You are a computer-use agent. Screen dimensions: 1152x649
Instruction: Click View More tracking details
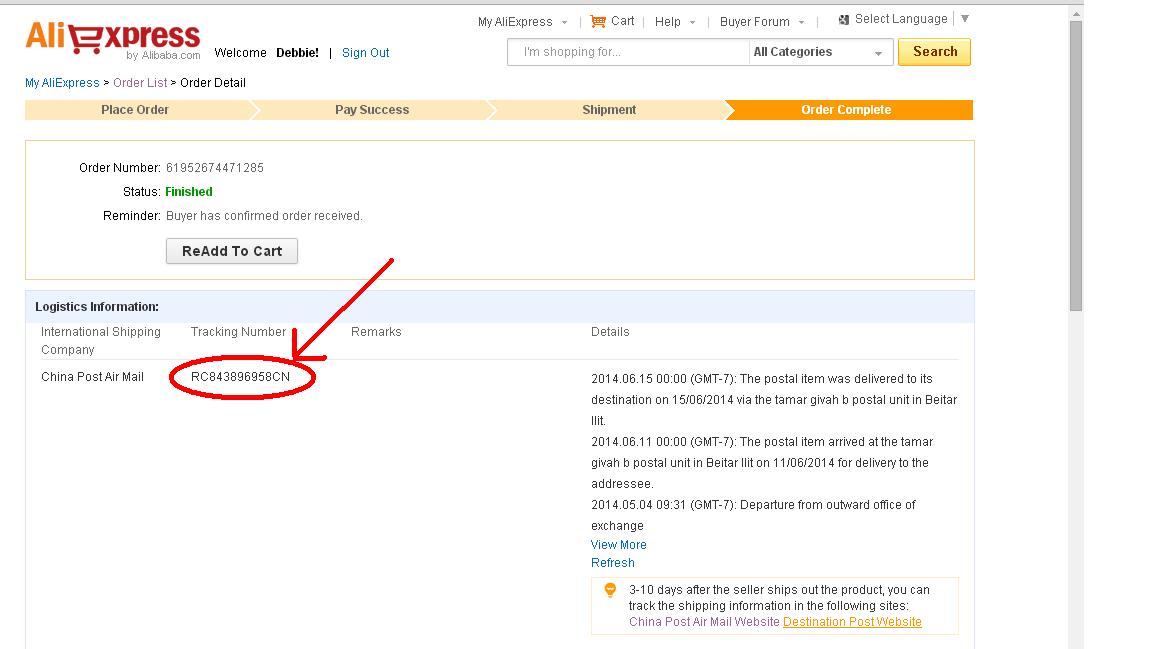619,545
